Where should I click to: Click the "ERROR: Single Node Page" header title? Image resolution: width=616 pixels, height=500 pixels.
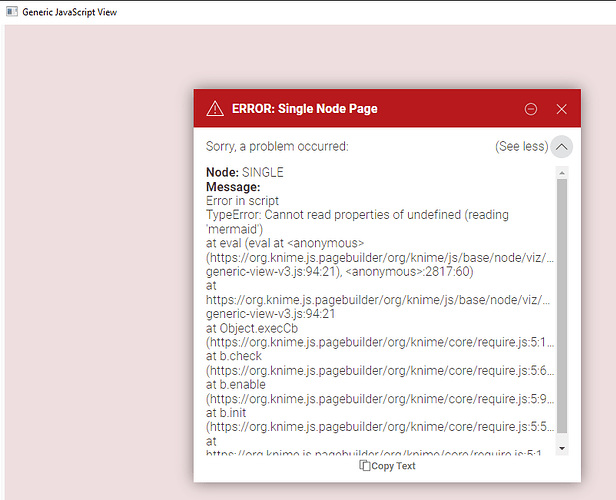point(304,108)
